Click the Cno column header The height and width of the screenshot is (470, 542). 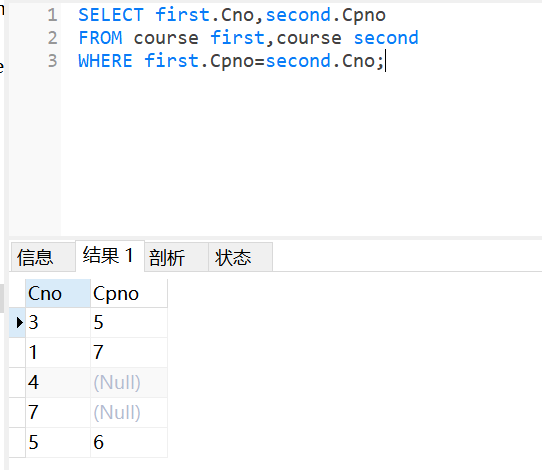point(58,293)
